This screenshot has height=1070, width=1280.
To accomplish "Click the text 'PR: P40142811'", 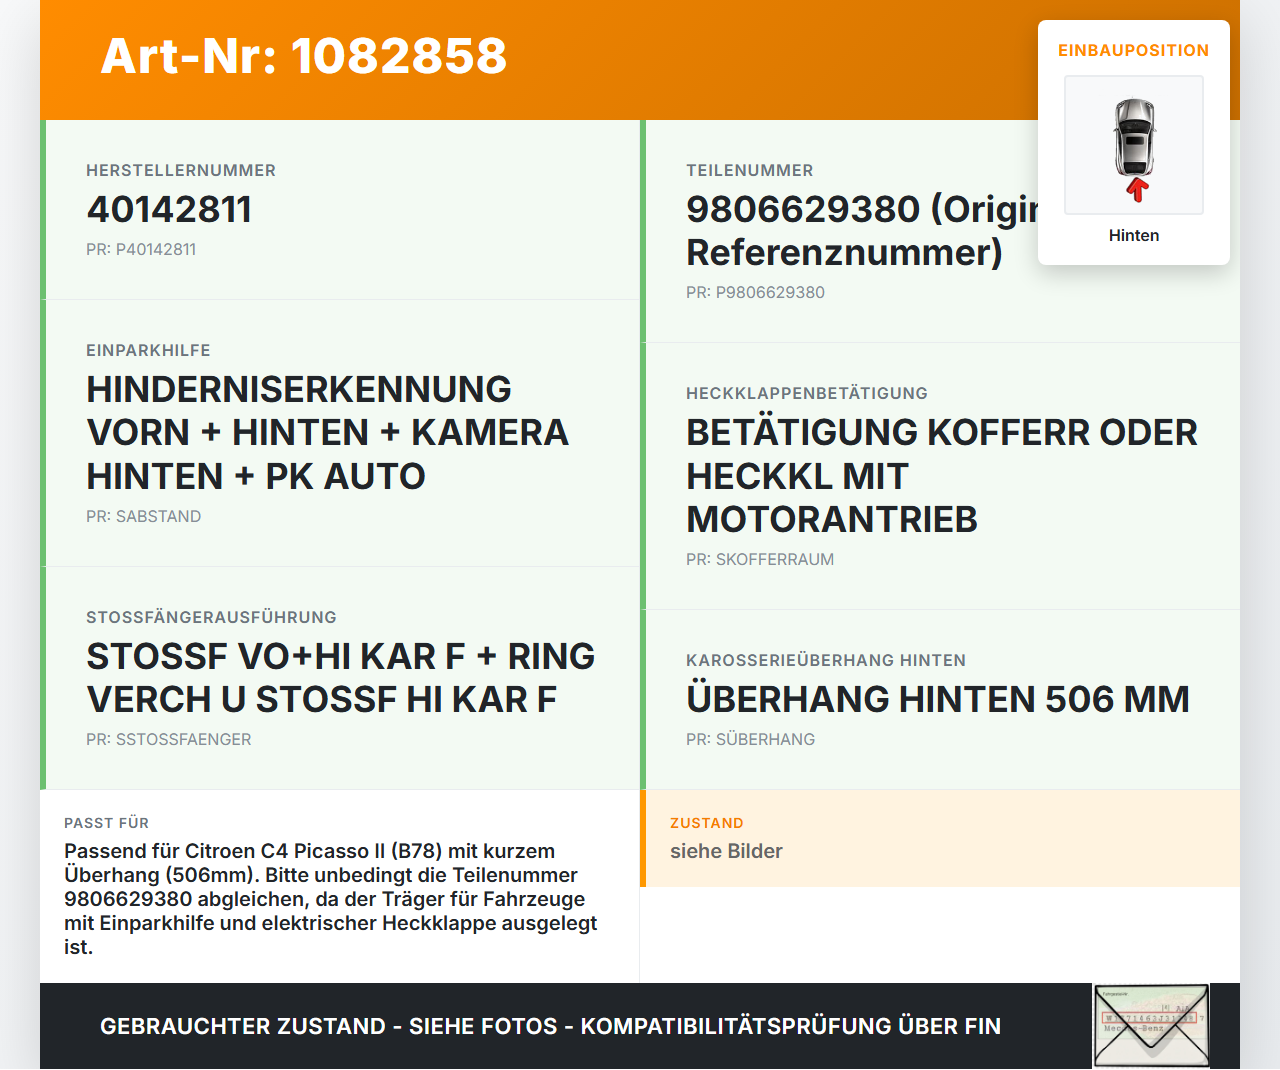I will click(141, 249).
